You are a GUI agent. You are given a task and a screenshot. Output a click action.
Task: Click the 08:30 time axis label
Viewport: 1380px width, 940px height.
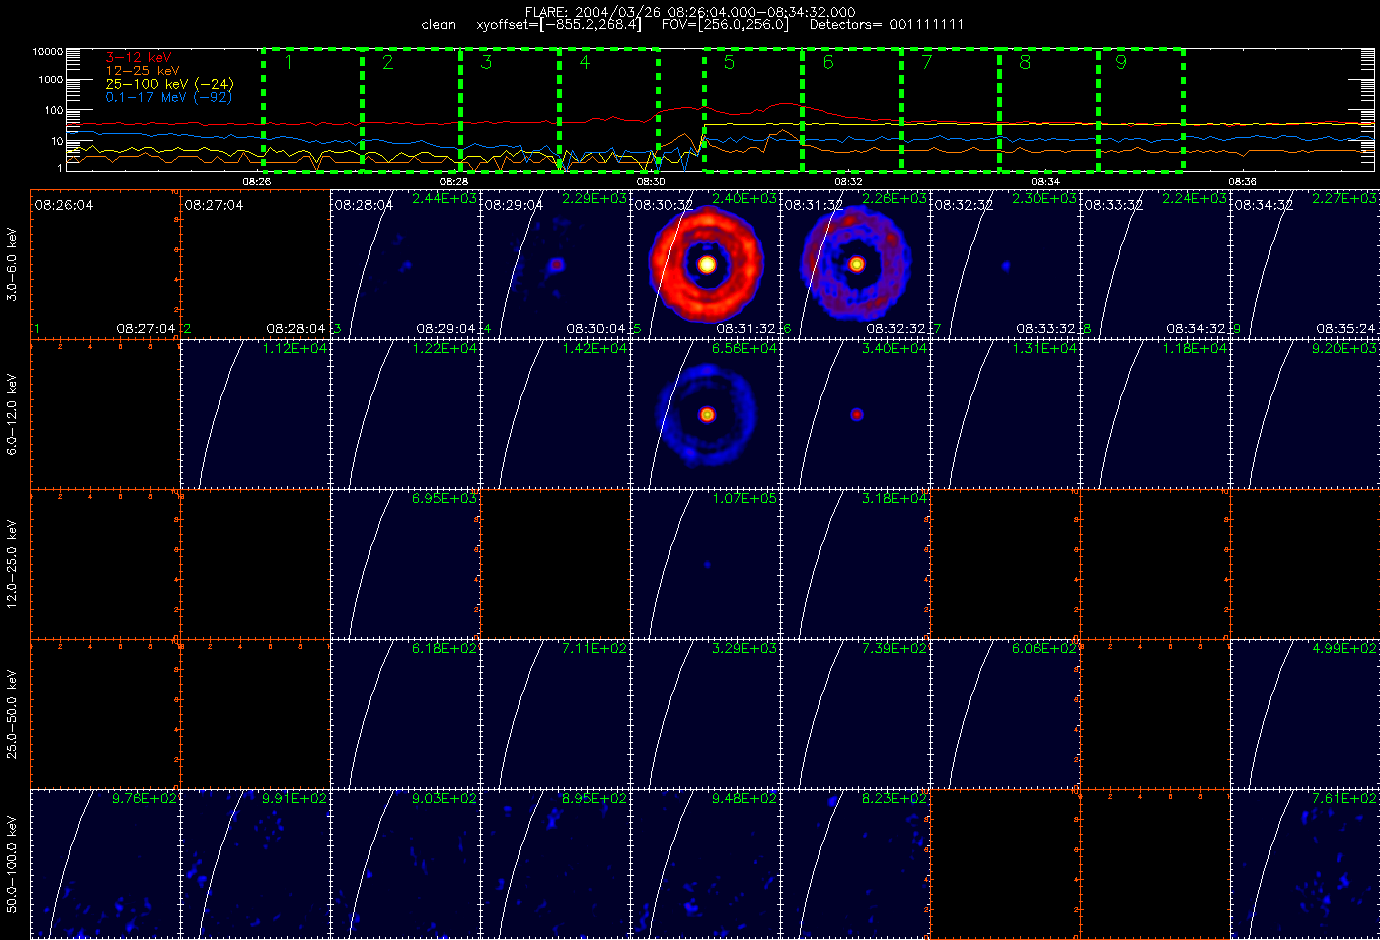coord(651,182)
